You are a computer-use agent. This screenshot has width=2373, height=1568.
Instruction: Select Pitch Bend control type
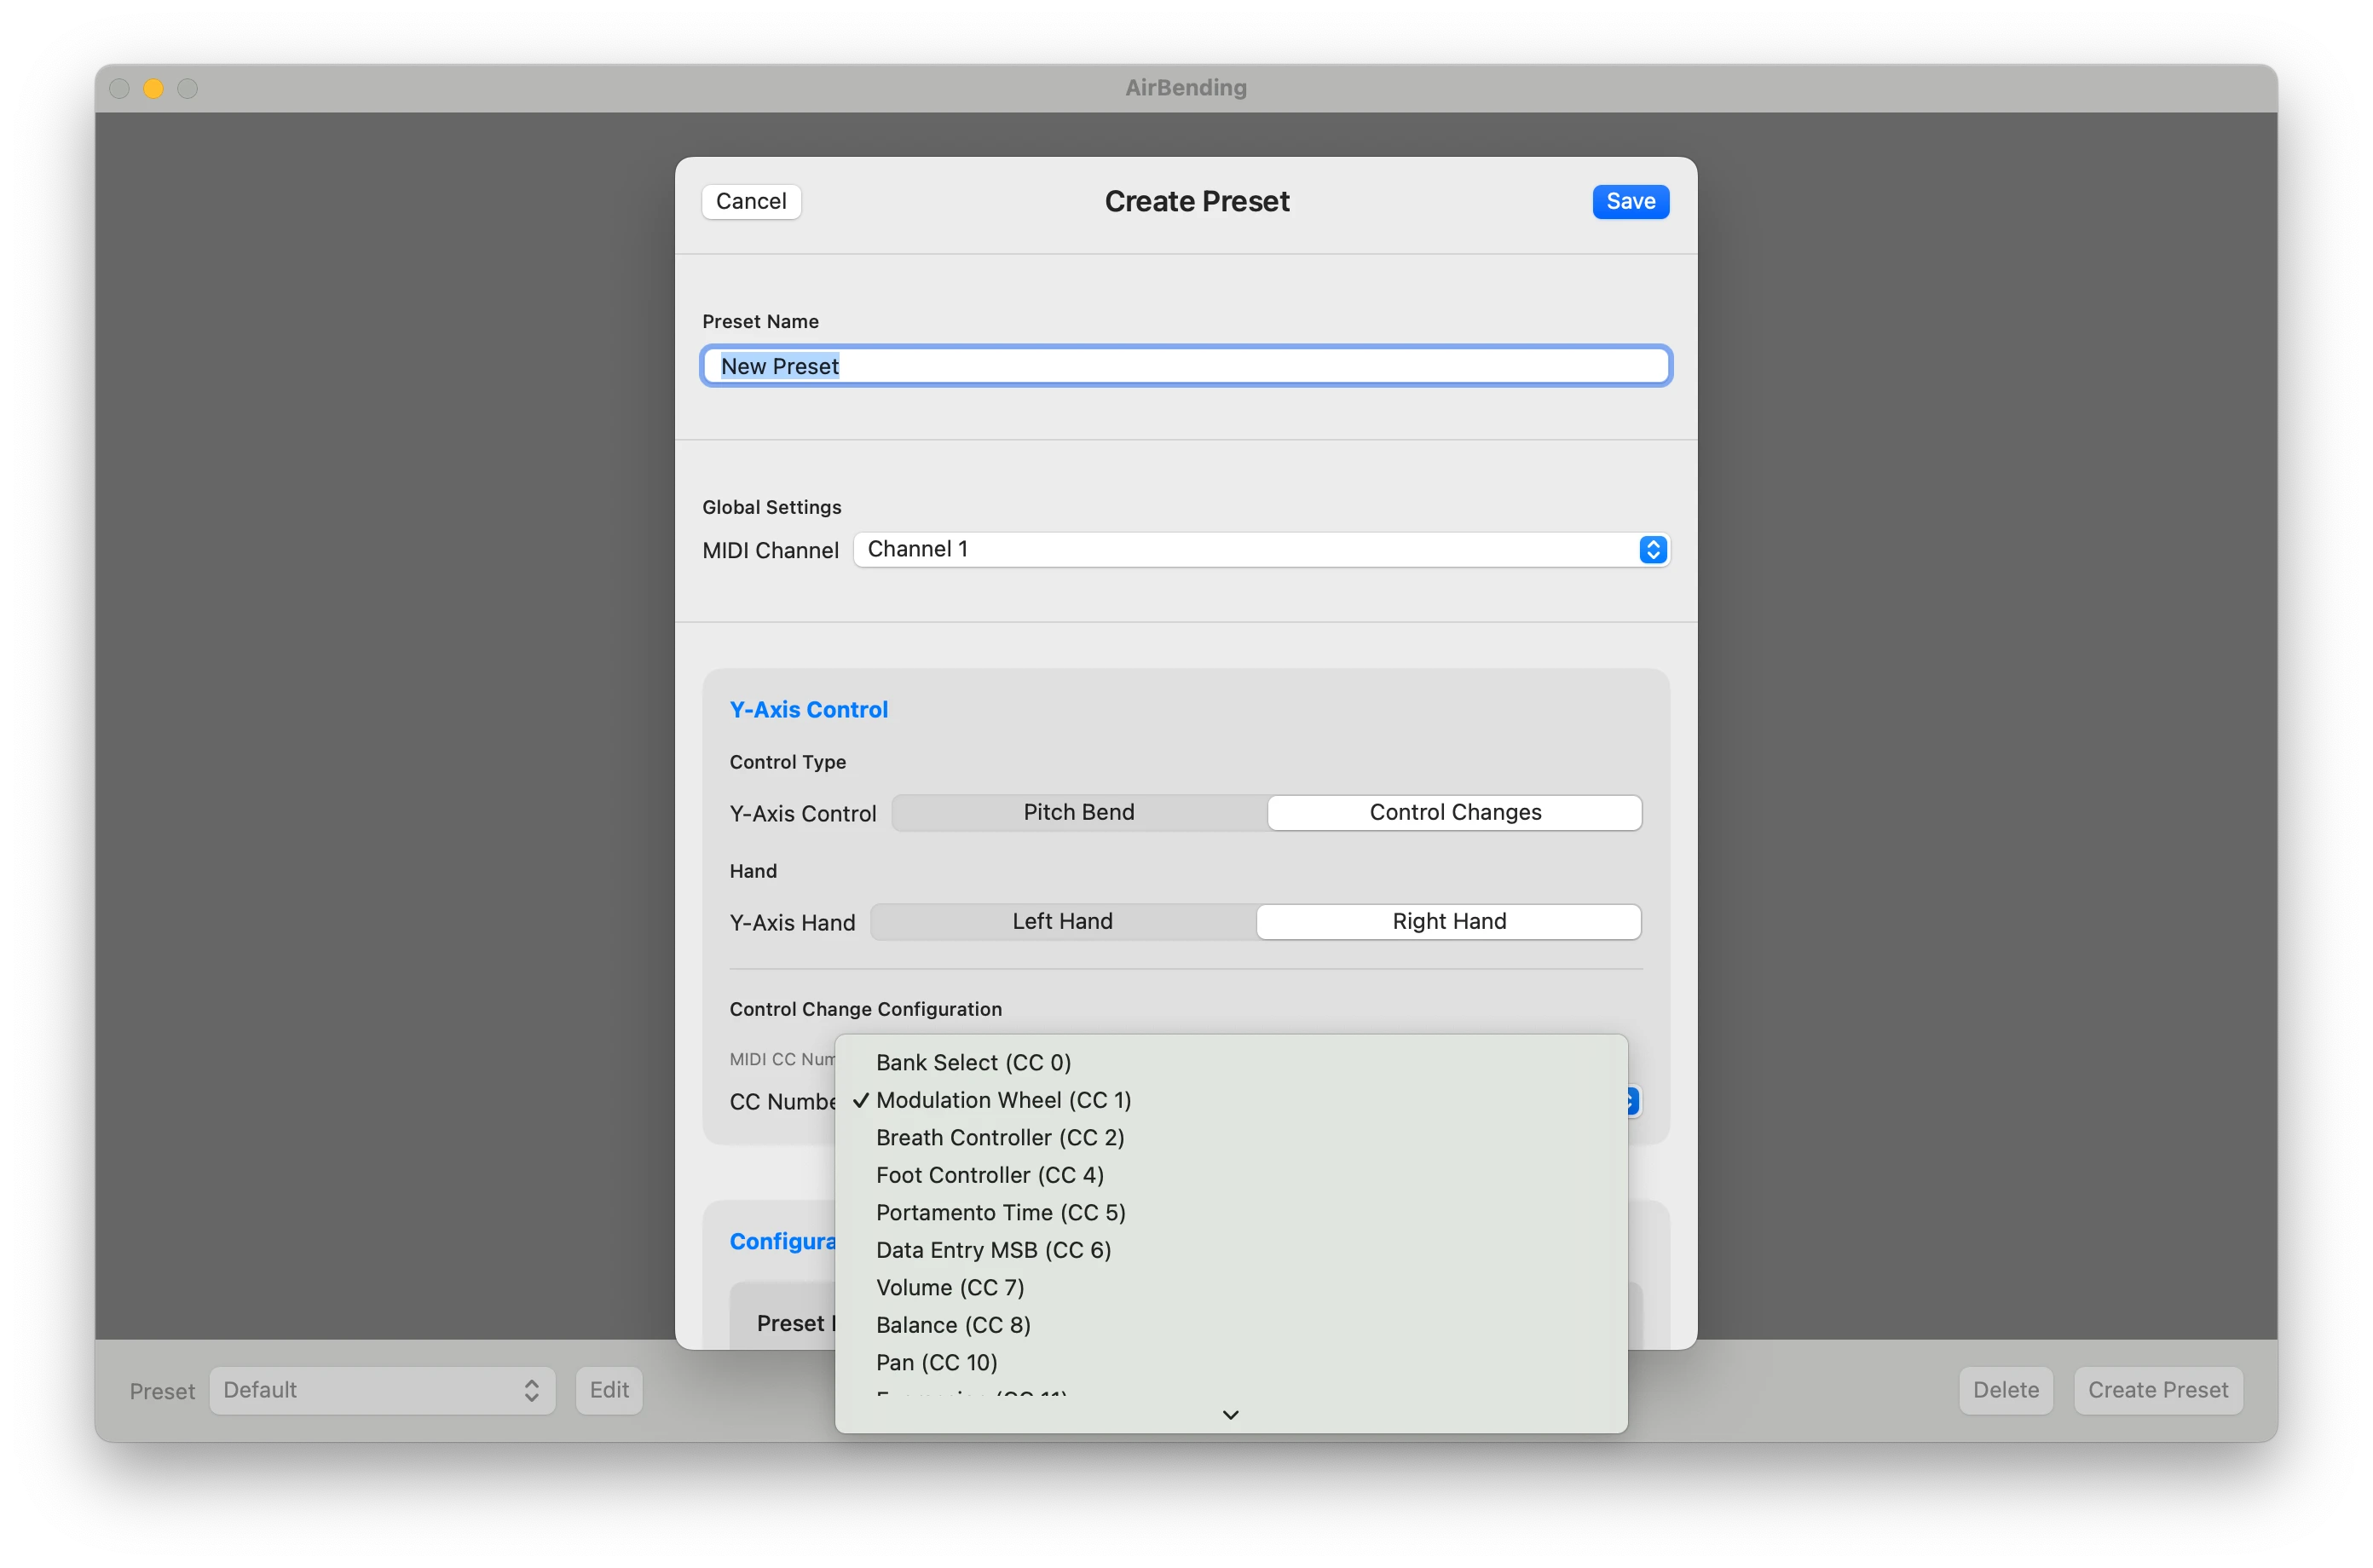click(x=1079, y=812)
